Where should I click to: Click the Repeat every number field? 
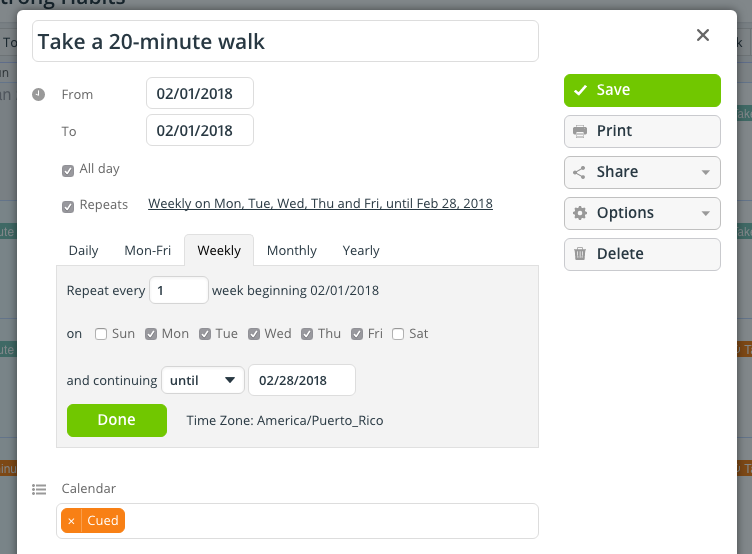coord(179,290)
